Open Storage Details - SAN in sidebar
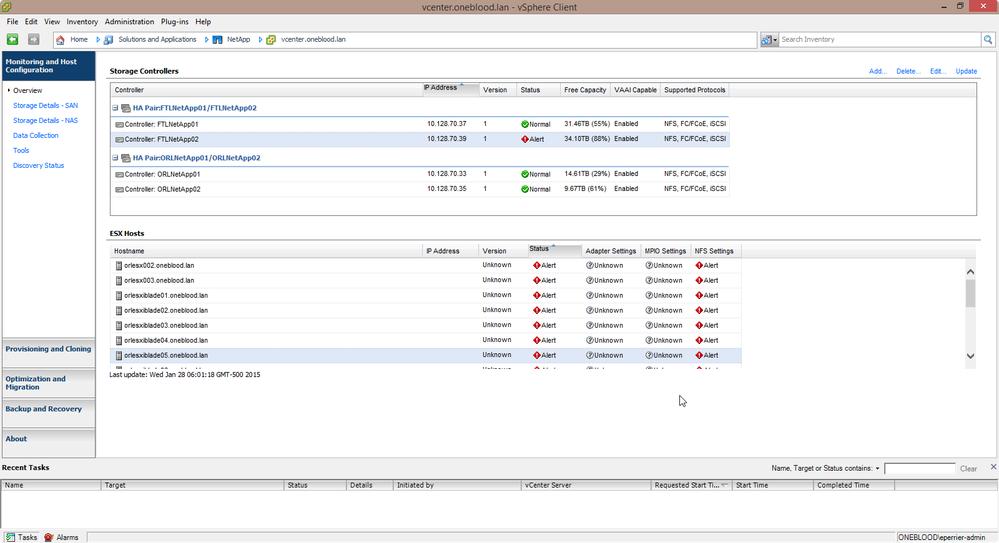 tap(45, 105)
